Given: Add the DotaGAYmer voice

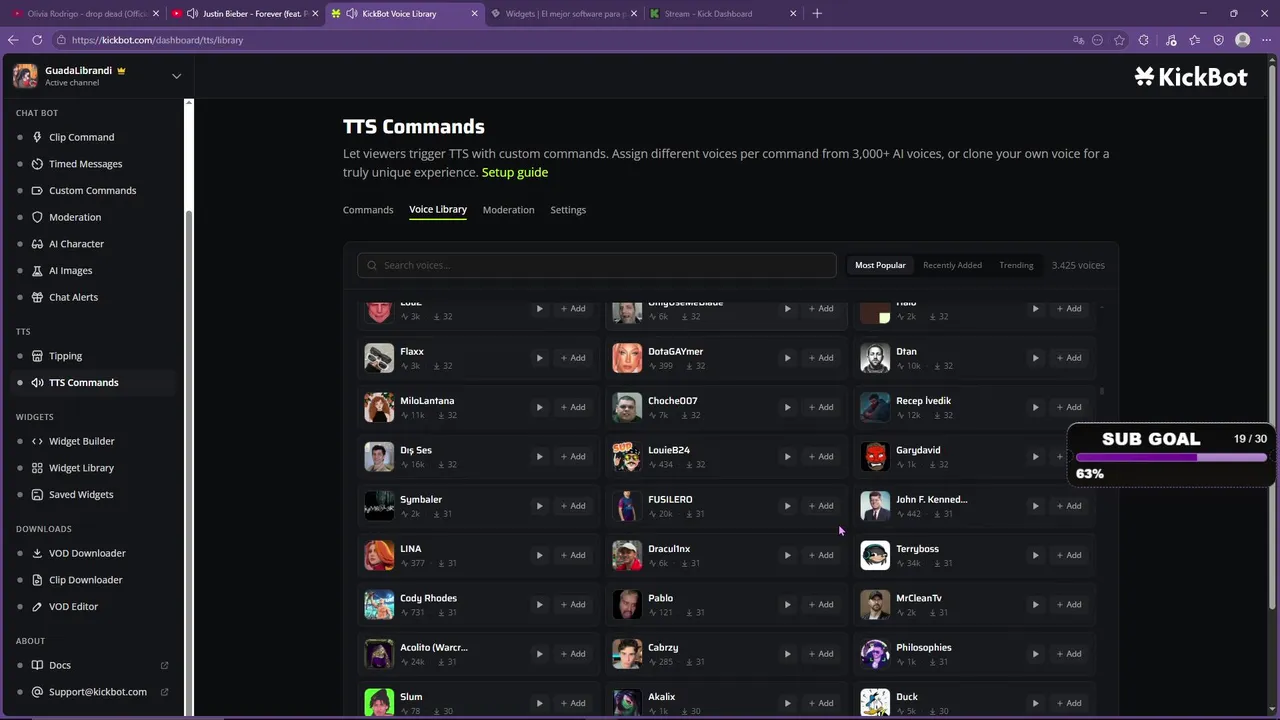Looking at the screenshot, I should coord(821,358).
